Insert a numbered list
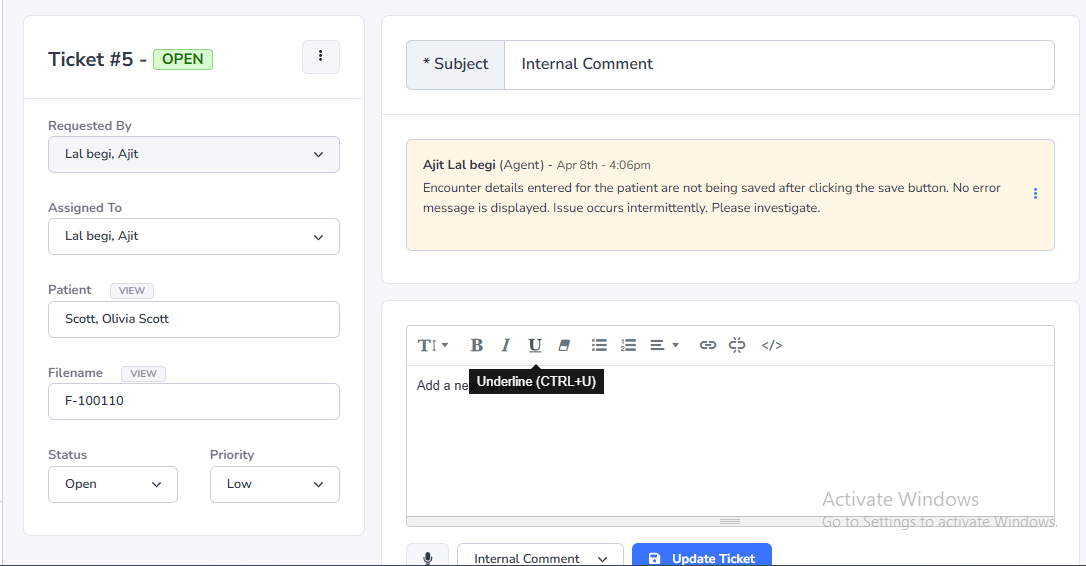The image size is (1086, 566). (628, 345)
